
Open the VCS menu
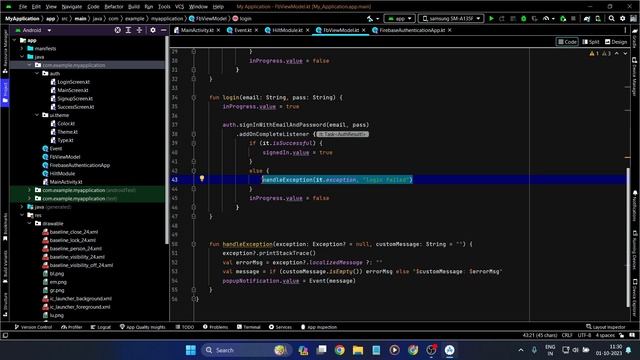tap(179, 7)
